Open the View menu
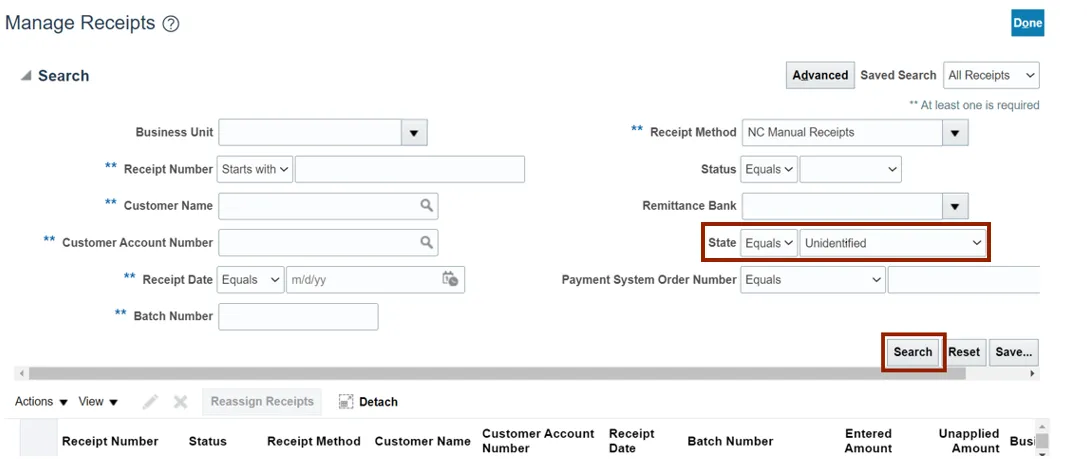 tap(98, 402)
